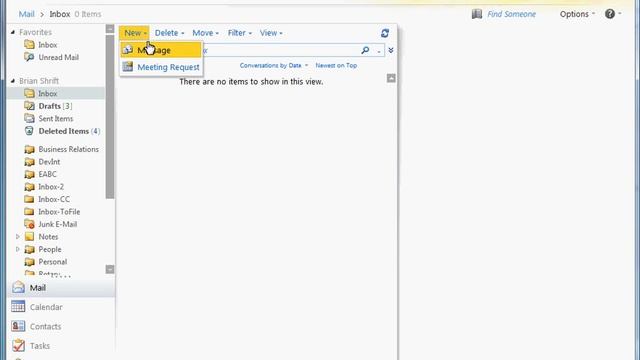The image size is (640, 360).
Task: Open the Drafts folder
Action: (x=55, y=106)
